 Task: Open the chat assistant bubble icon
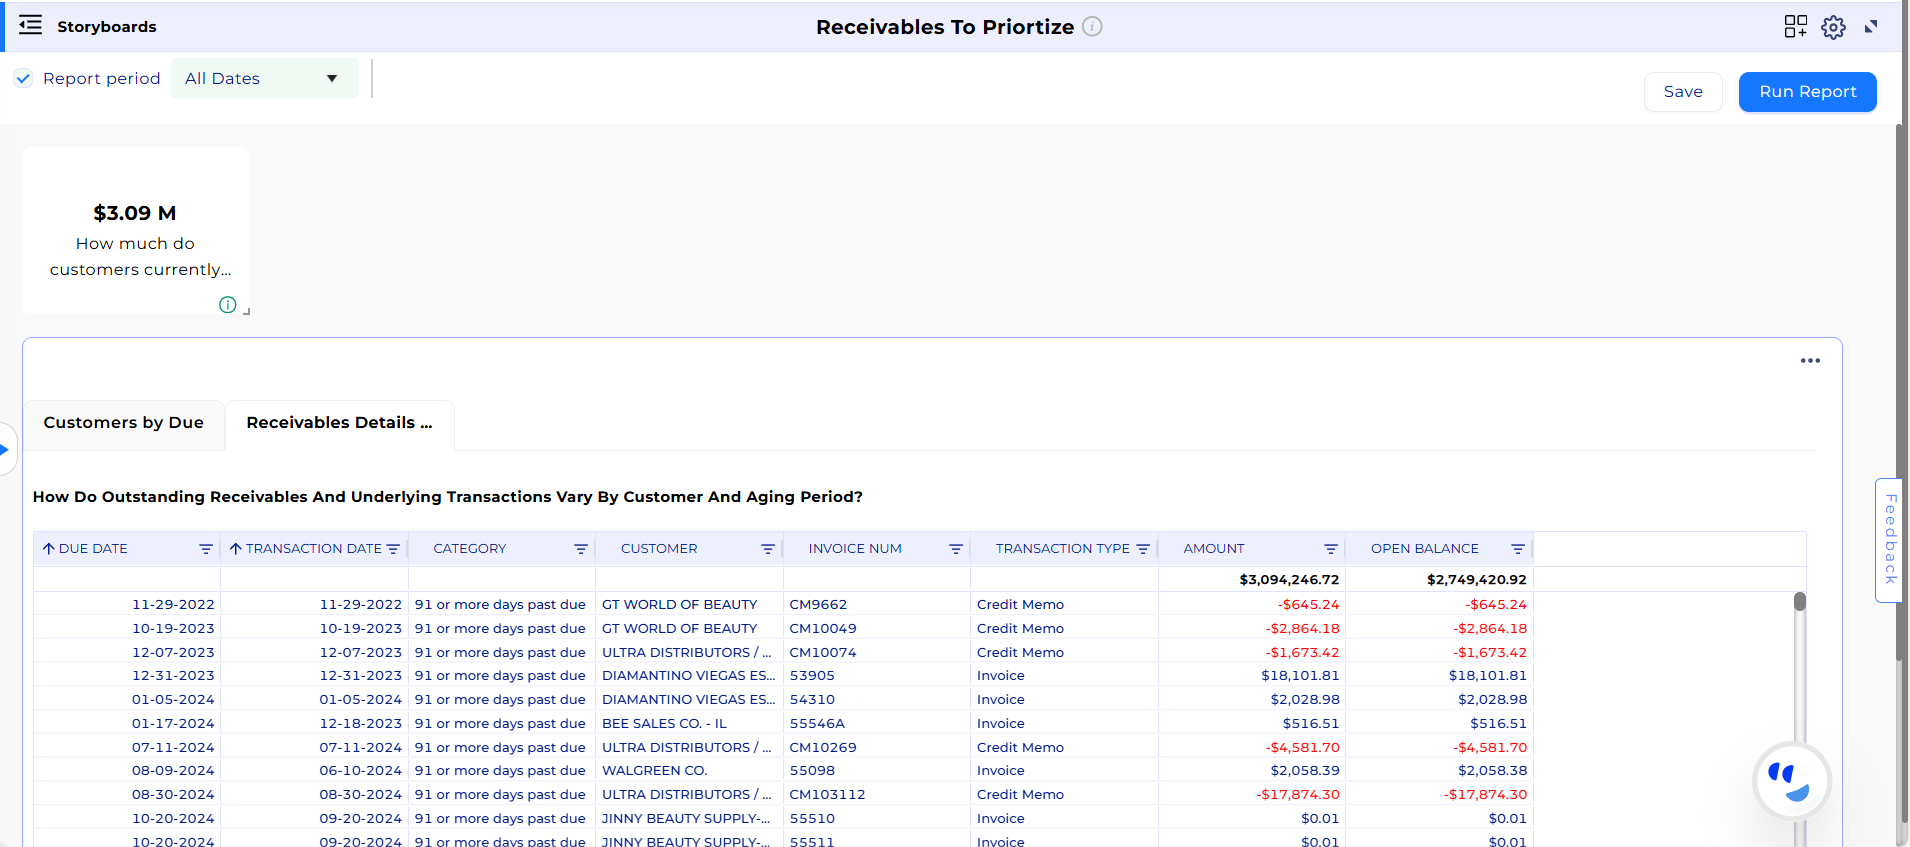click(x=1791, y=781)
